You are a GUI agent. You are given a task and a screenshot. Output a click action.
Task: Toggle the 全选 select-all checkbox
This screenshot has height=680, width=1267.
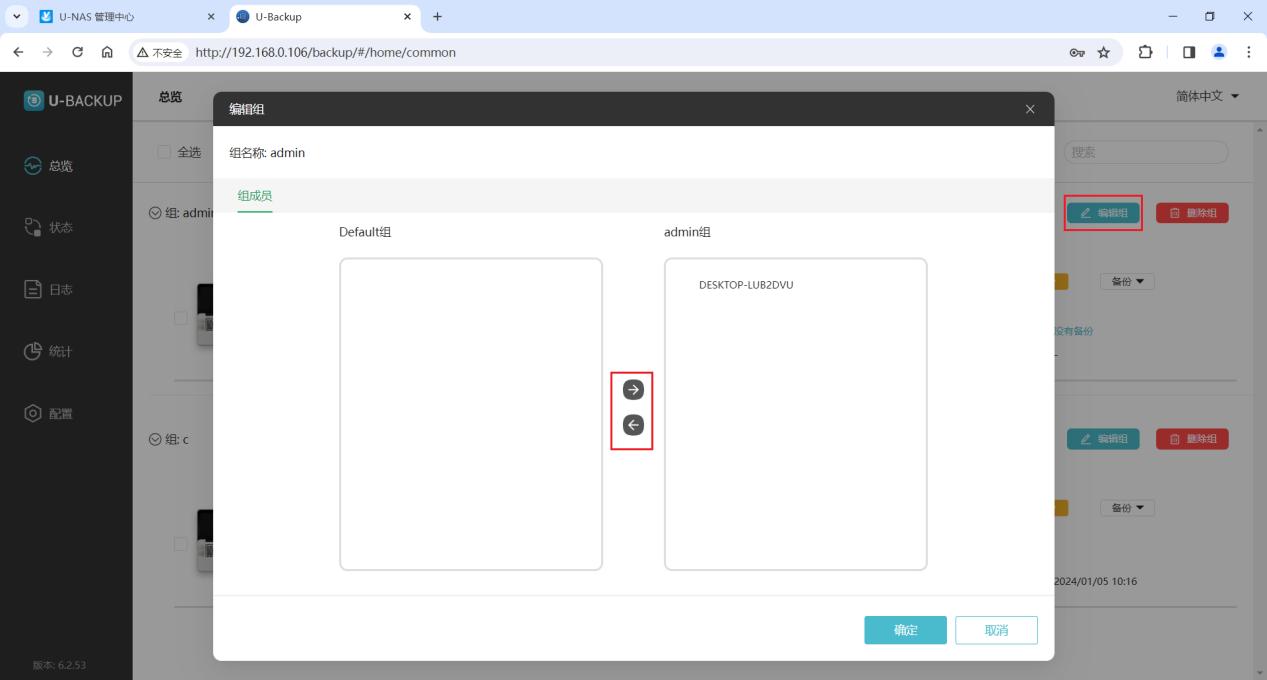tap(164, 152)
